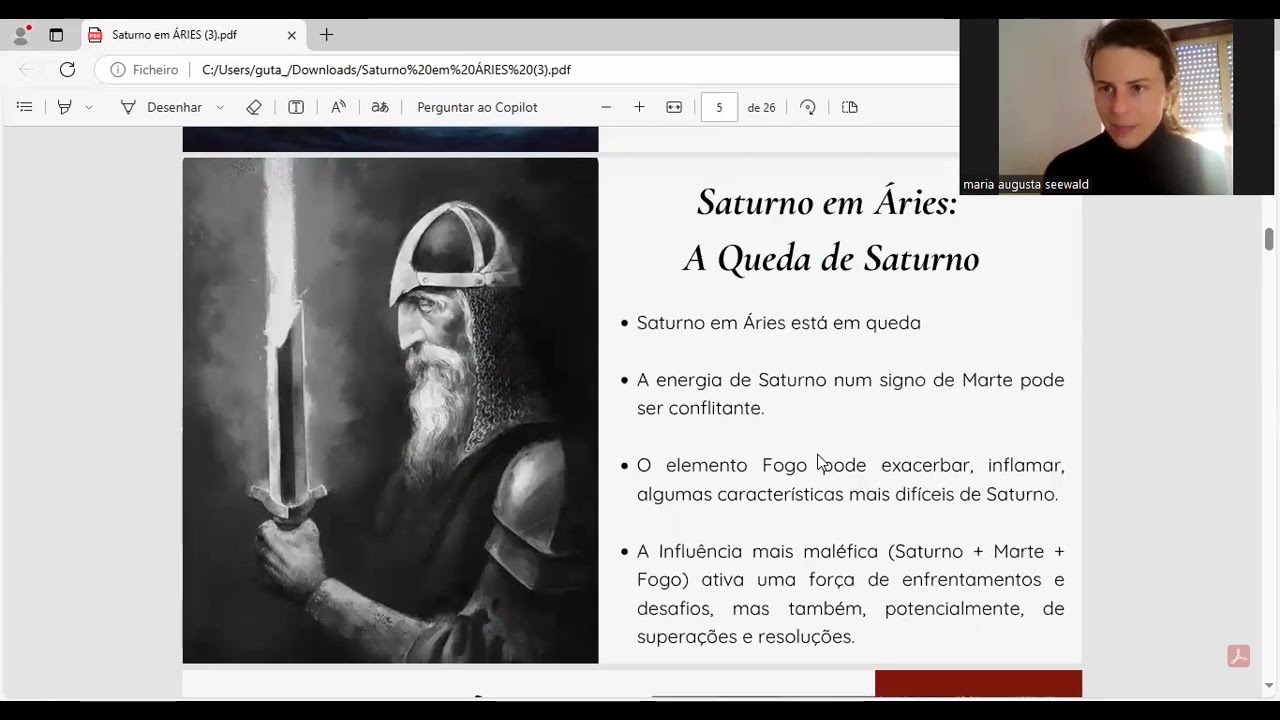Close the Saturno em ÁRIES (3).pdf tab
This screenshot has width=1280, height=720.
pos(292,35)
